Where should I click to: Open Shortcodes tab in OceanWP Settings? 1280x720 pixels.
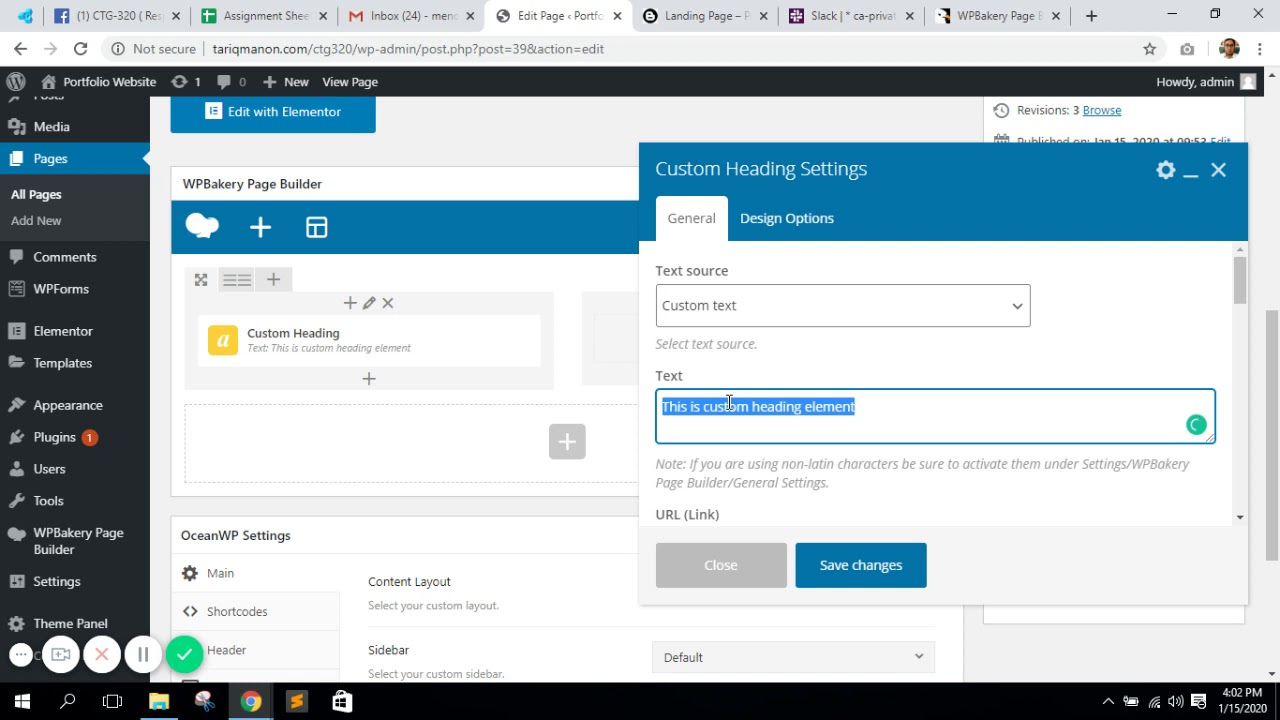tap(256, 611)
